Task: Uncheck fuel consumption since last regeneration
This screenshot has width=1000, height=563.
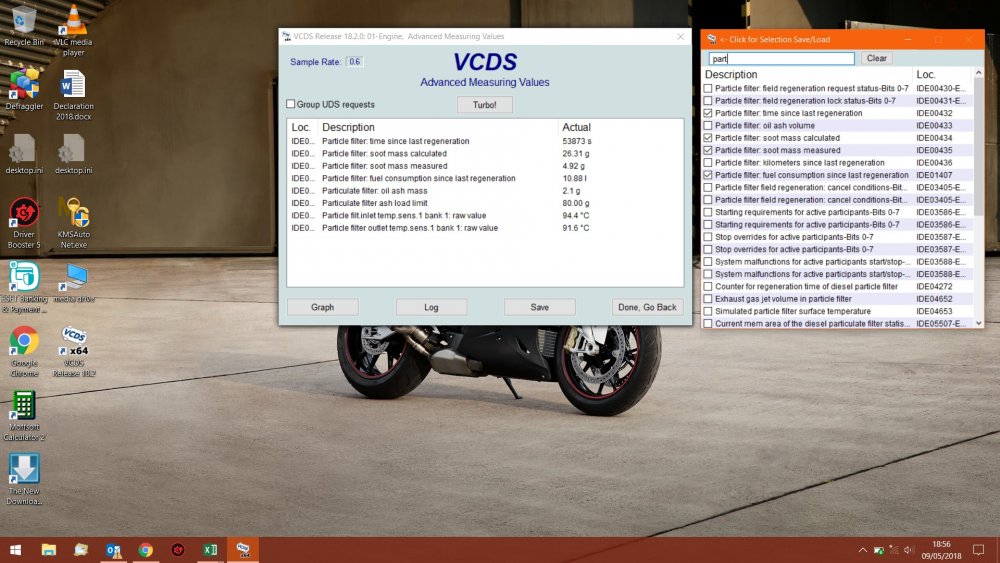Action: click(x=708, y=175)
